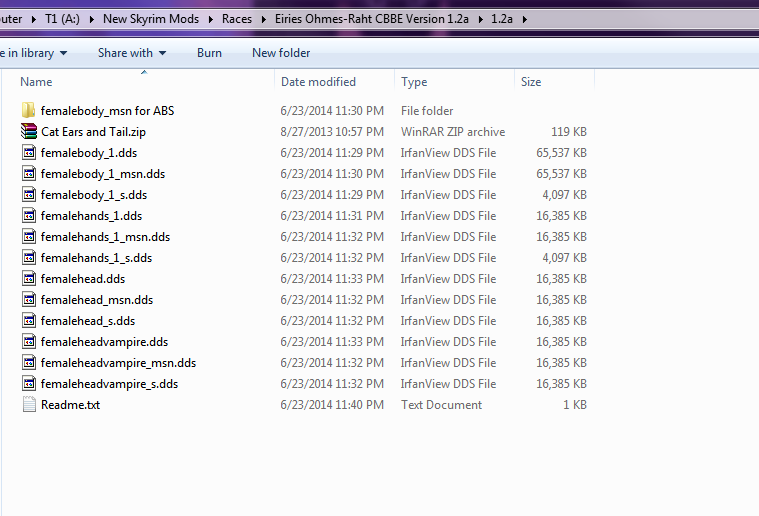Click the 1 KB size of Readme.txt
Viewport: 759px width, 516px height.
click(x=575, y=405)
